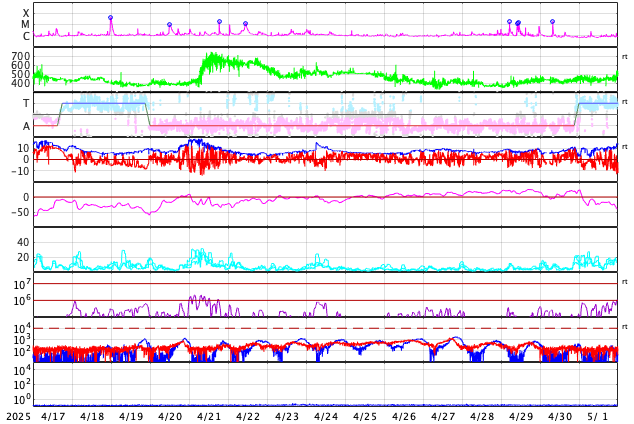Click the 400 axis label
The width and height of the screenshot is (634, 424).
pos(21,83)
